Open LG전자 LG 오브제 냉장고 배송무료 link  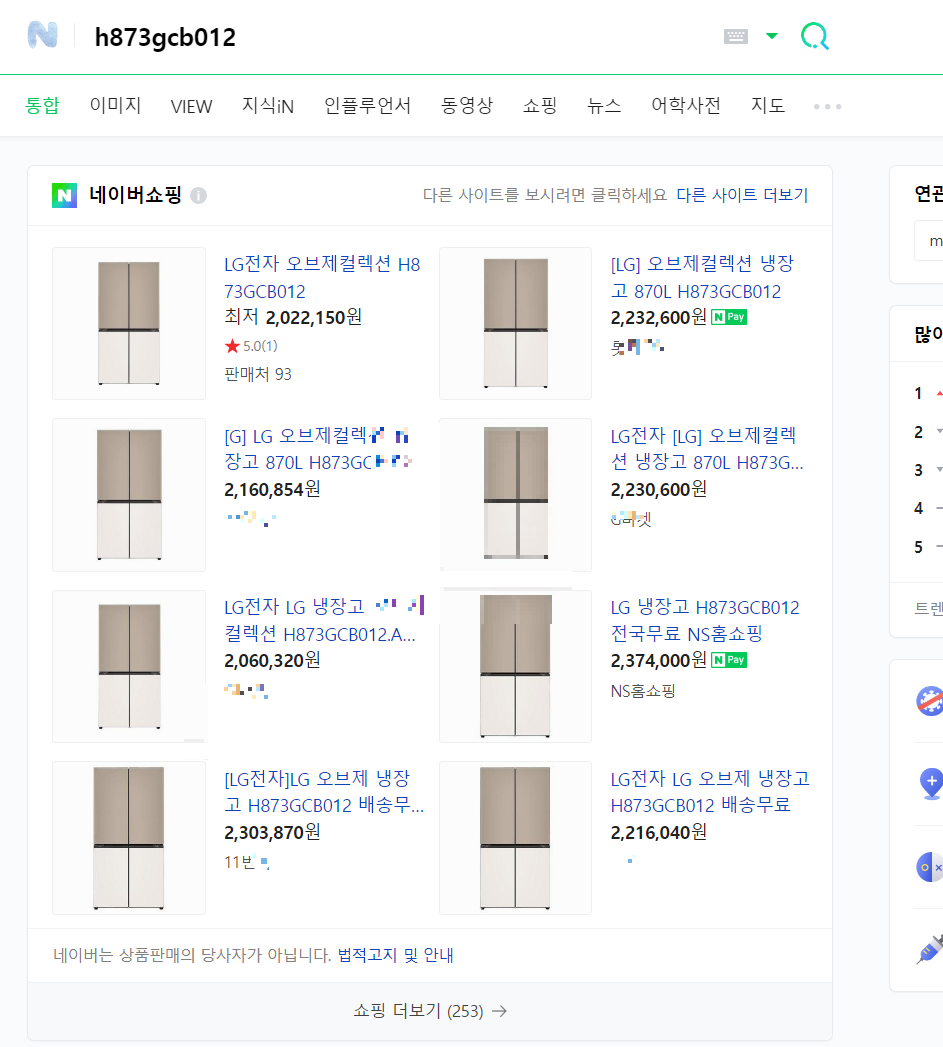click(710, 792)
